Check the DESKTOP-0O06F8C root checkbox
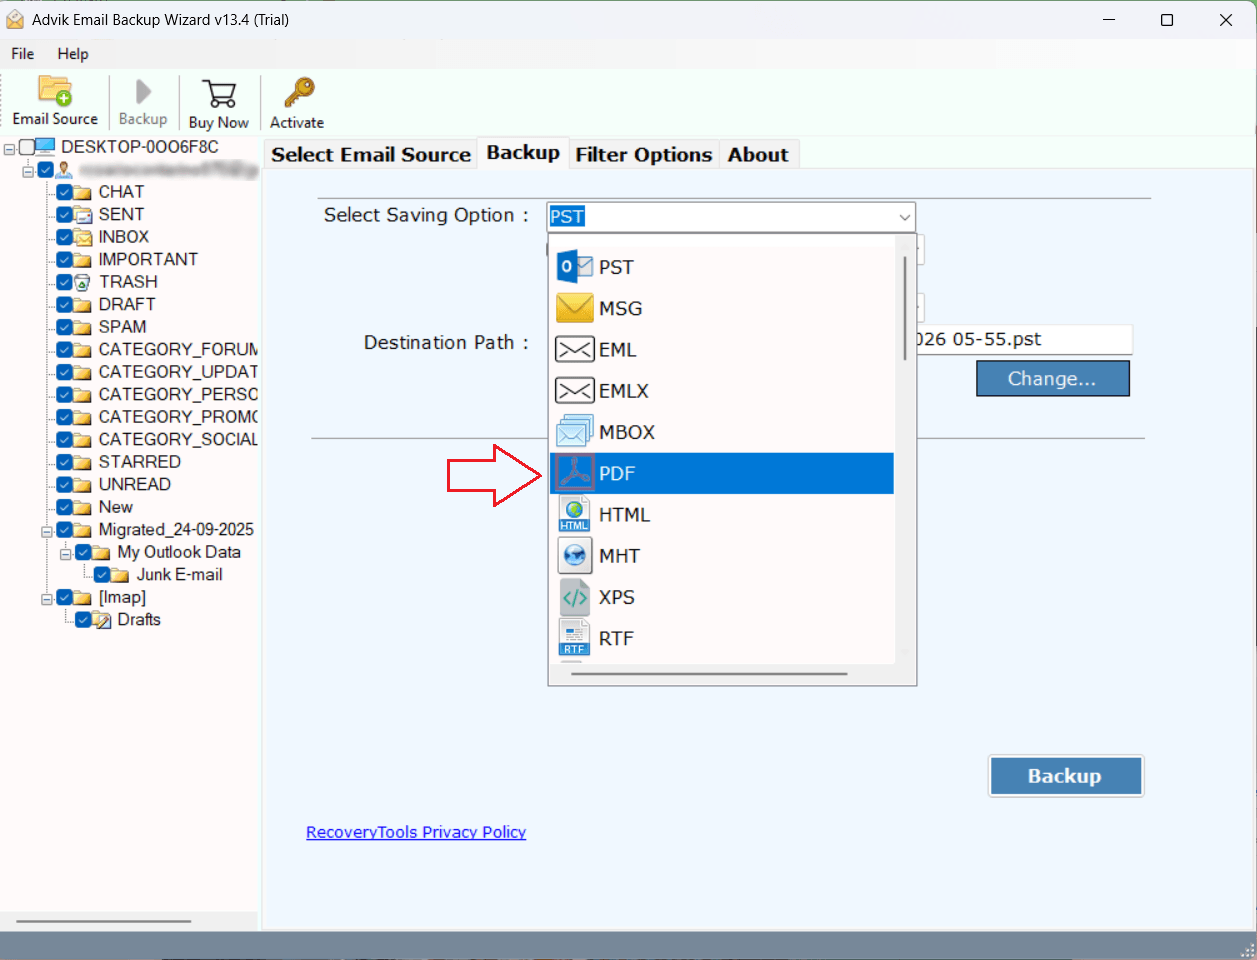1257x960 pixels. (x=27, y=147)
